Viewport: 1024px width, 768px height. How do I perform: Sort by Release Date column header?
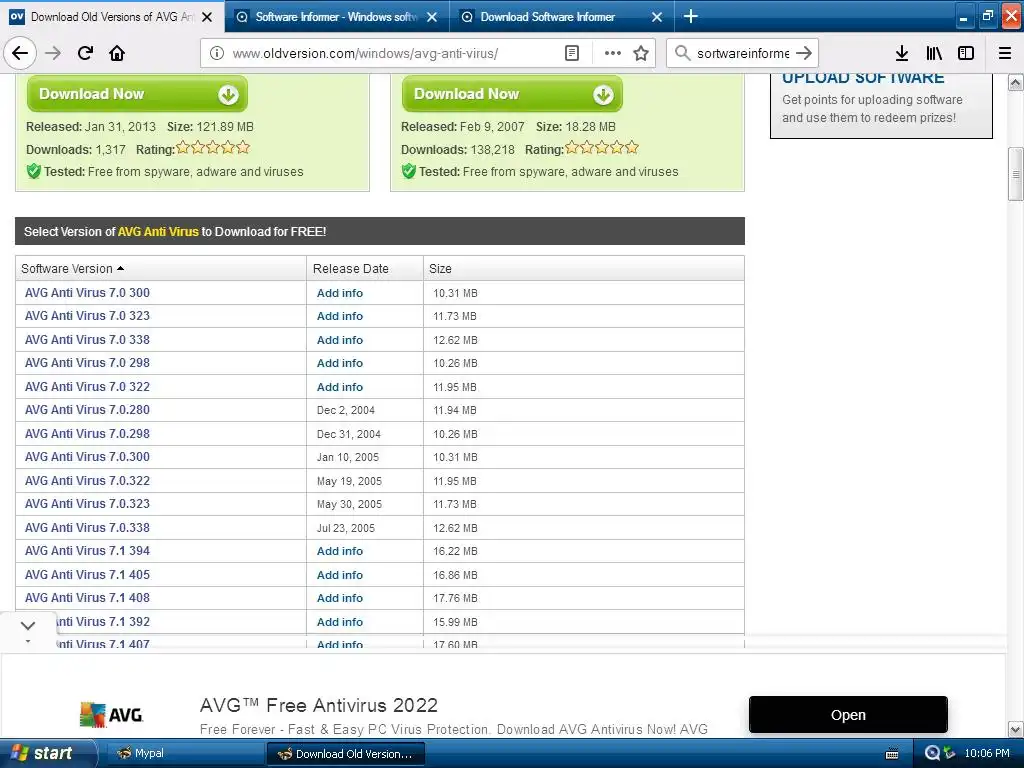pyautogui.click(x=364, y=268)
